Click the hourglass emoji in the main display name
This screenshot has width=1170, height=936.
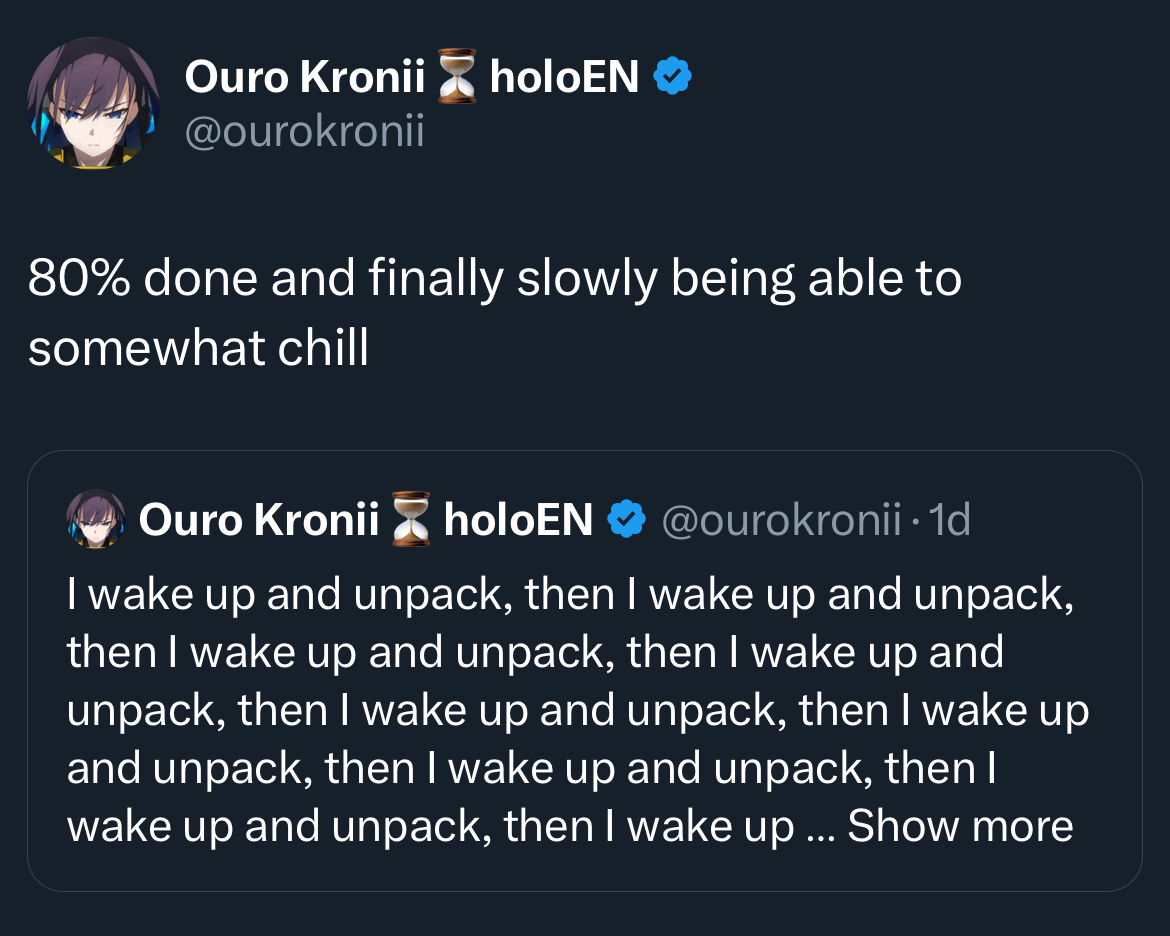457,76
